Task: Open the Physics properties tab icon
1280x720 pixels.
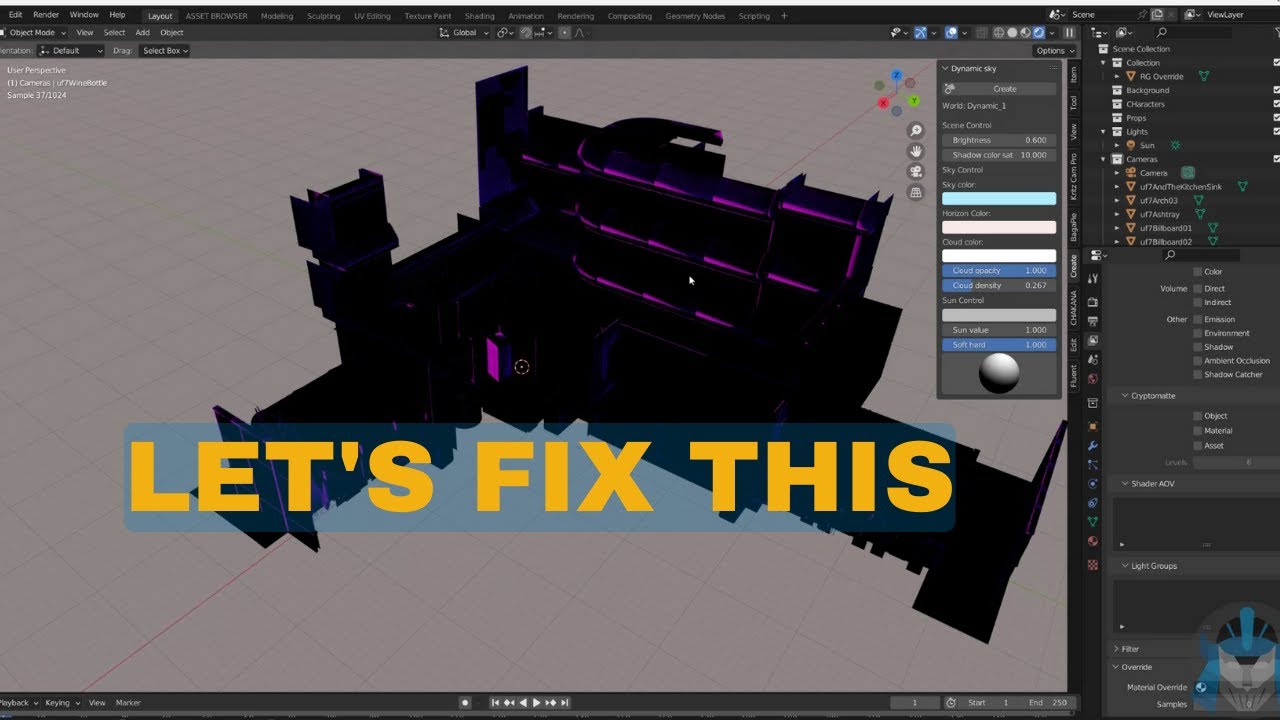Action: pos(1093,484)
